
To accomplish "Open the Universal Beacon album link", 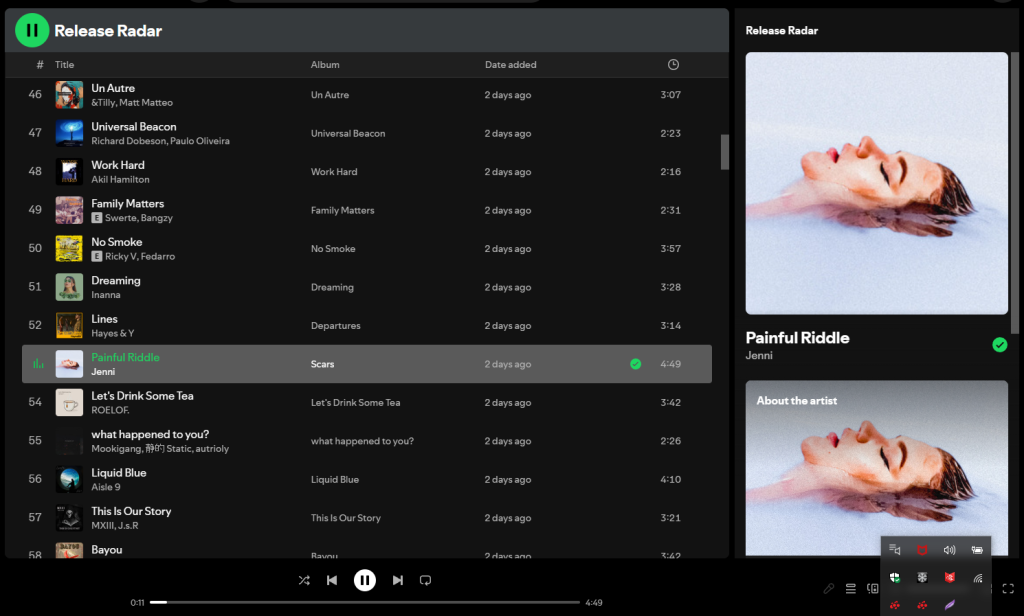I will click(x=348, y=133).
